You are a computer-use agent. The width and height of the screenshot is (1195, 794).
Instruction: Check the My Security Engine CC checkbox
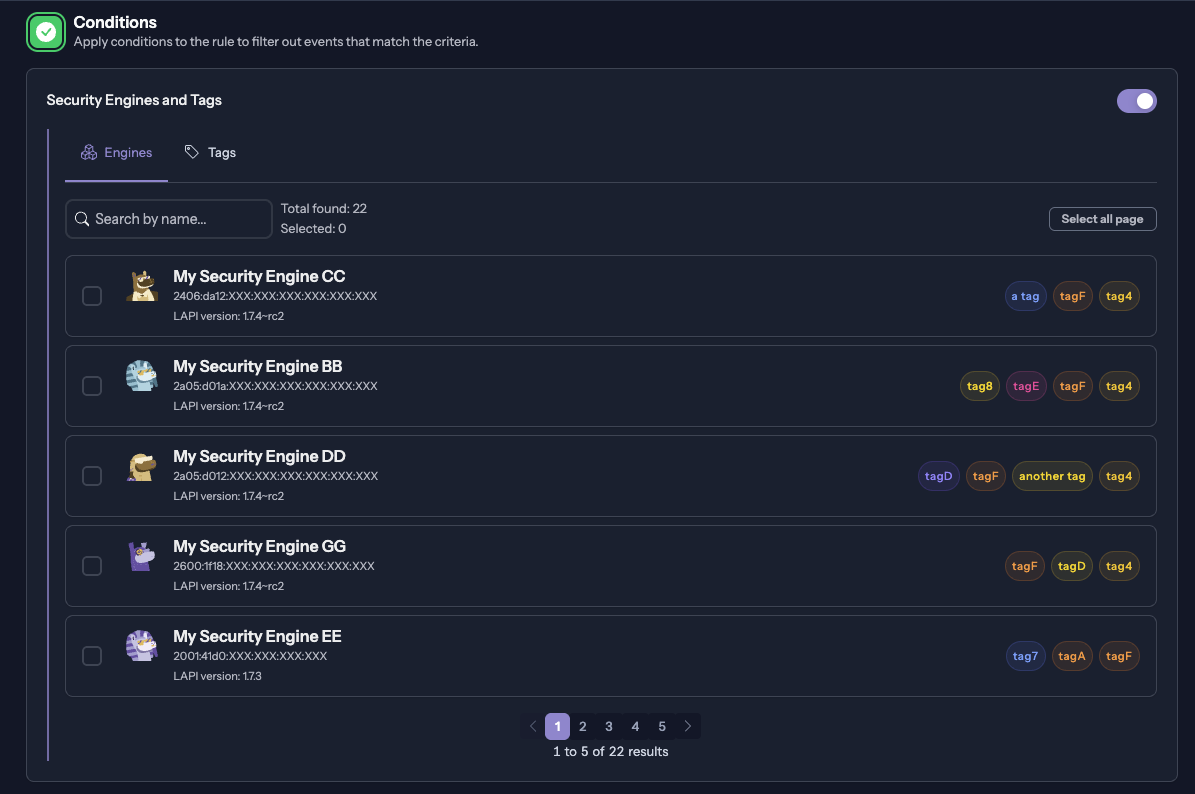92,296
